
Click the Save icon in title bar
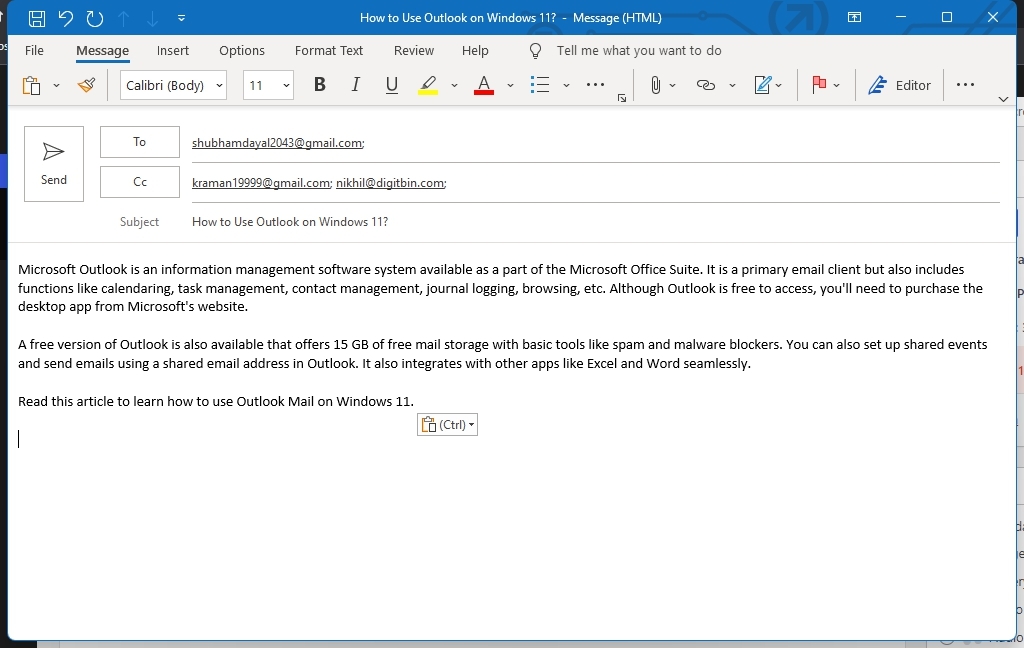coord(37,18)
